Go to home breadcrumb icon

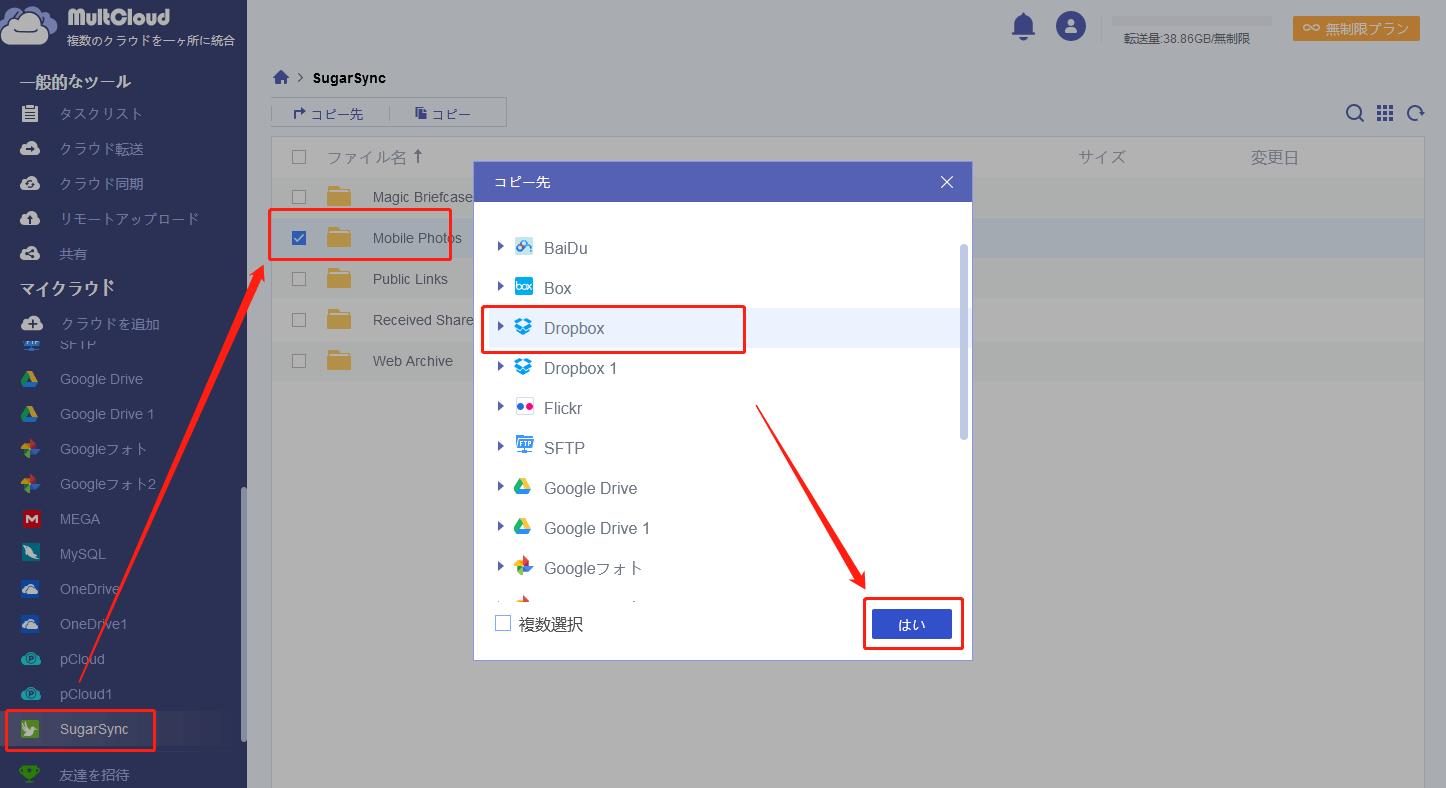[281, 78]
